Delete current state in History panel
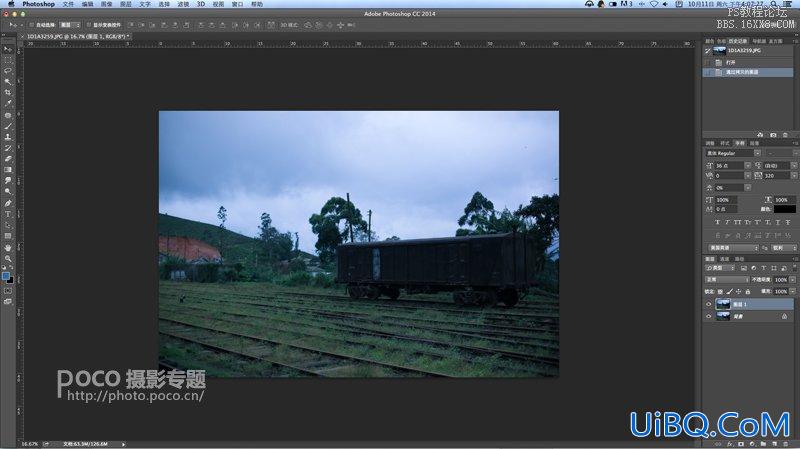Screen dimensions: 800x449 [786, 135]
